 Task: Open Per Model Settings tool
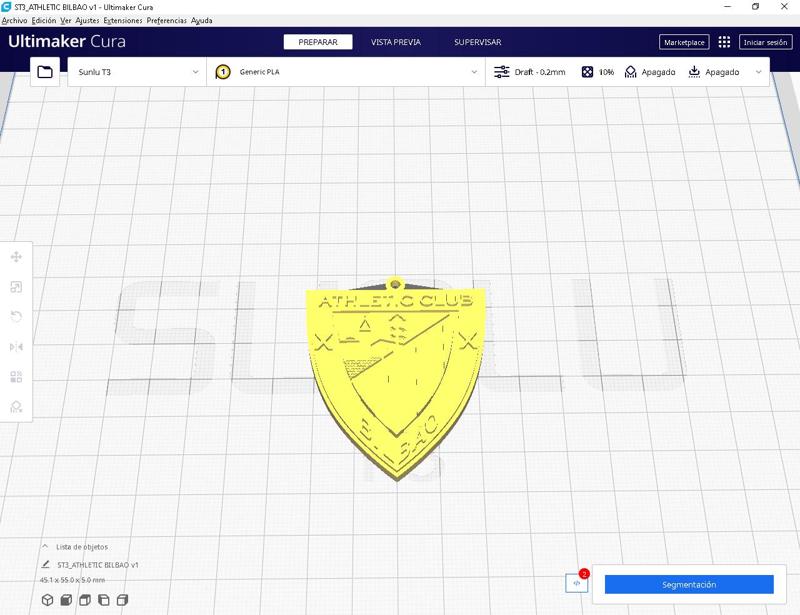16,377
